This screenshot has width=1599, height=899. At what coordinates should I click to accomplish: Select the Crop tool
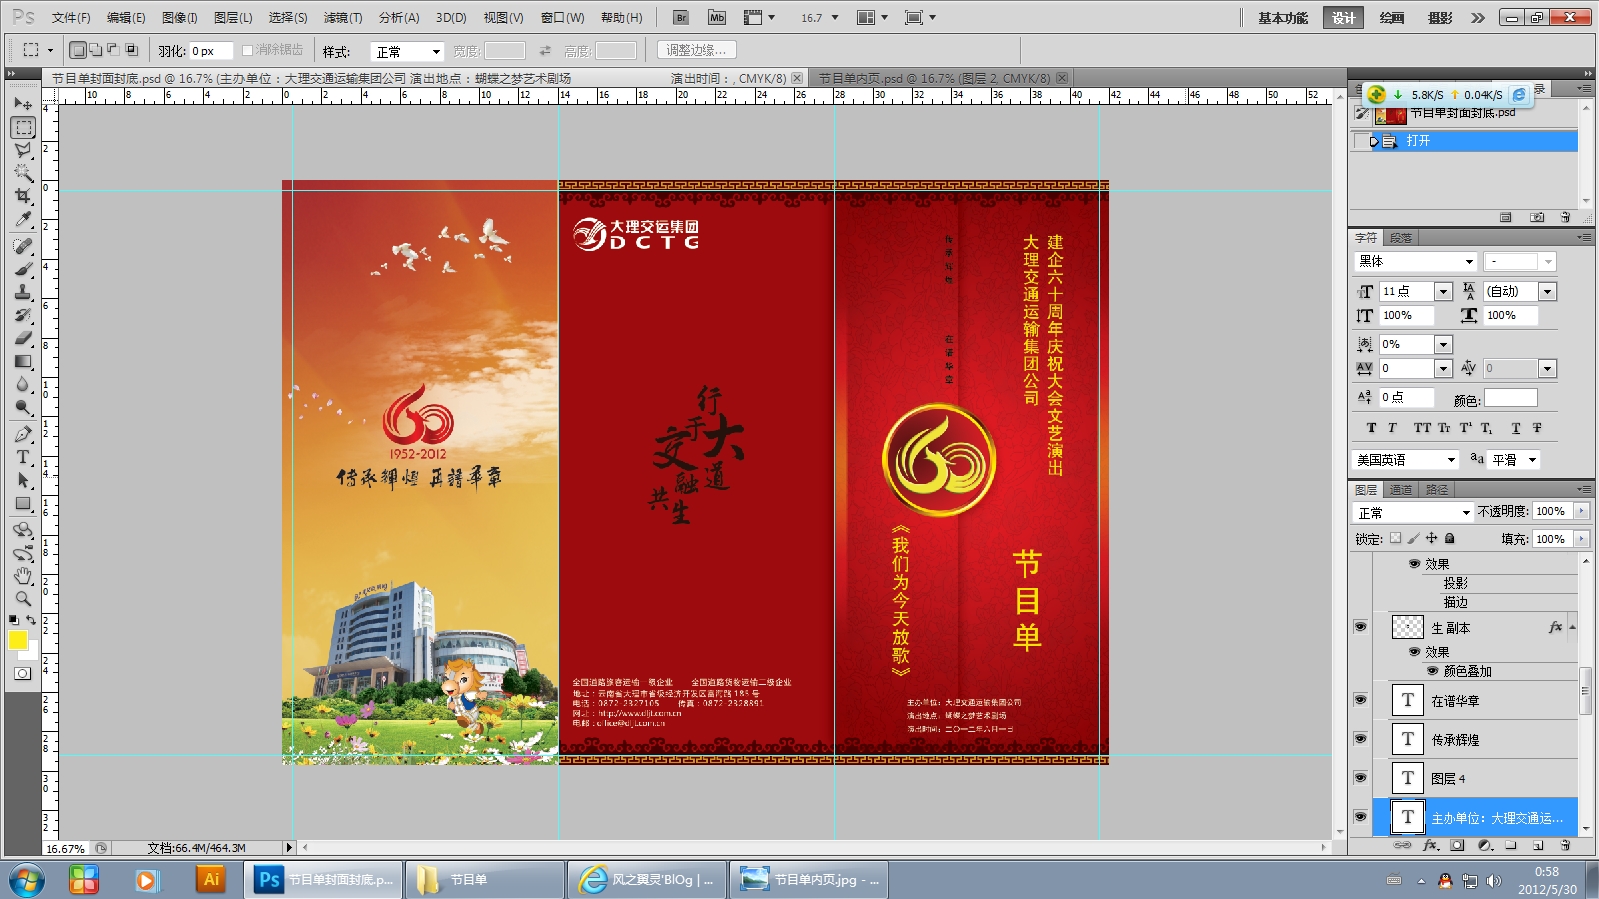23,196
